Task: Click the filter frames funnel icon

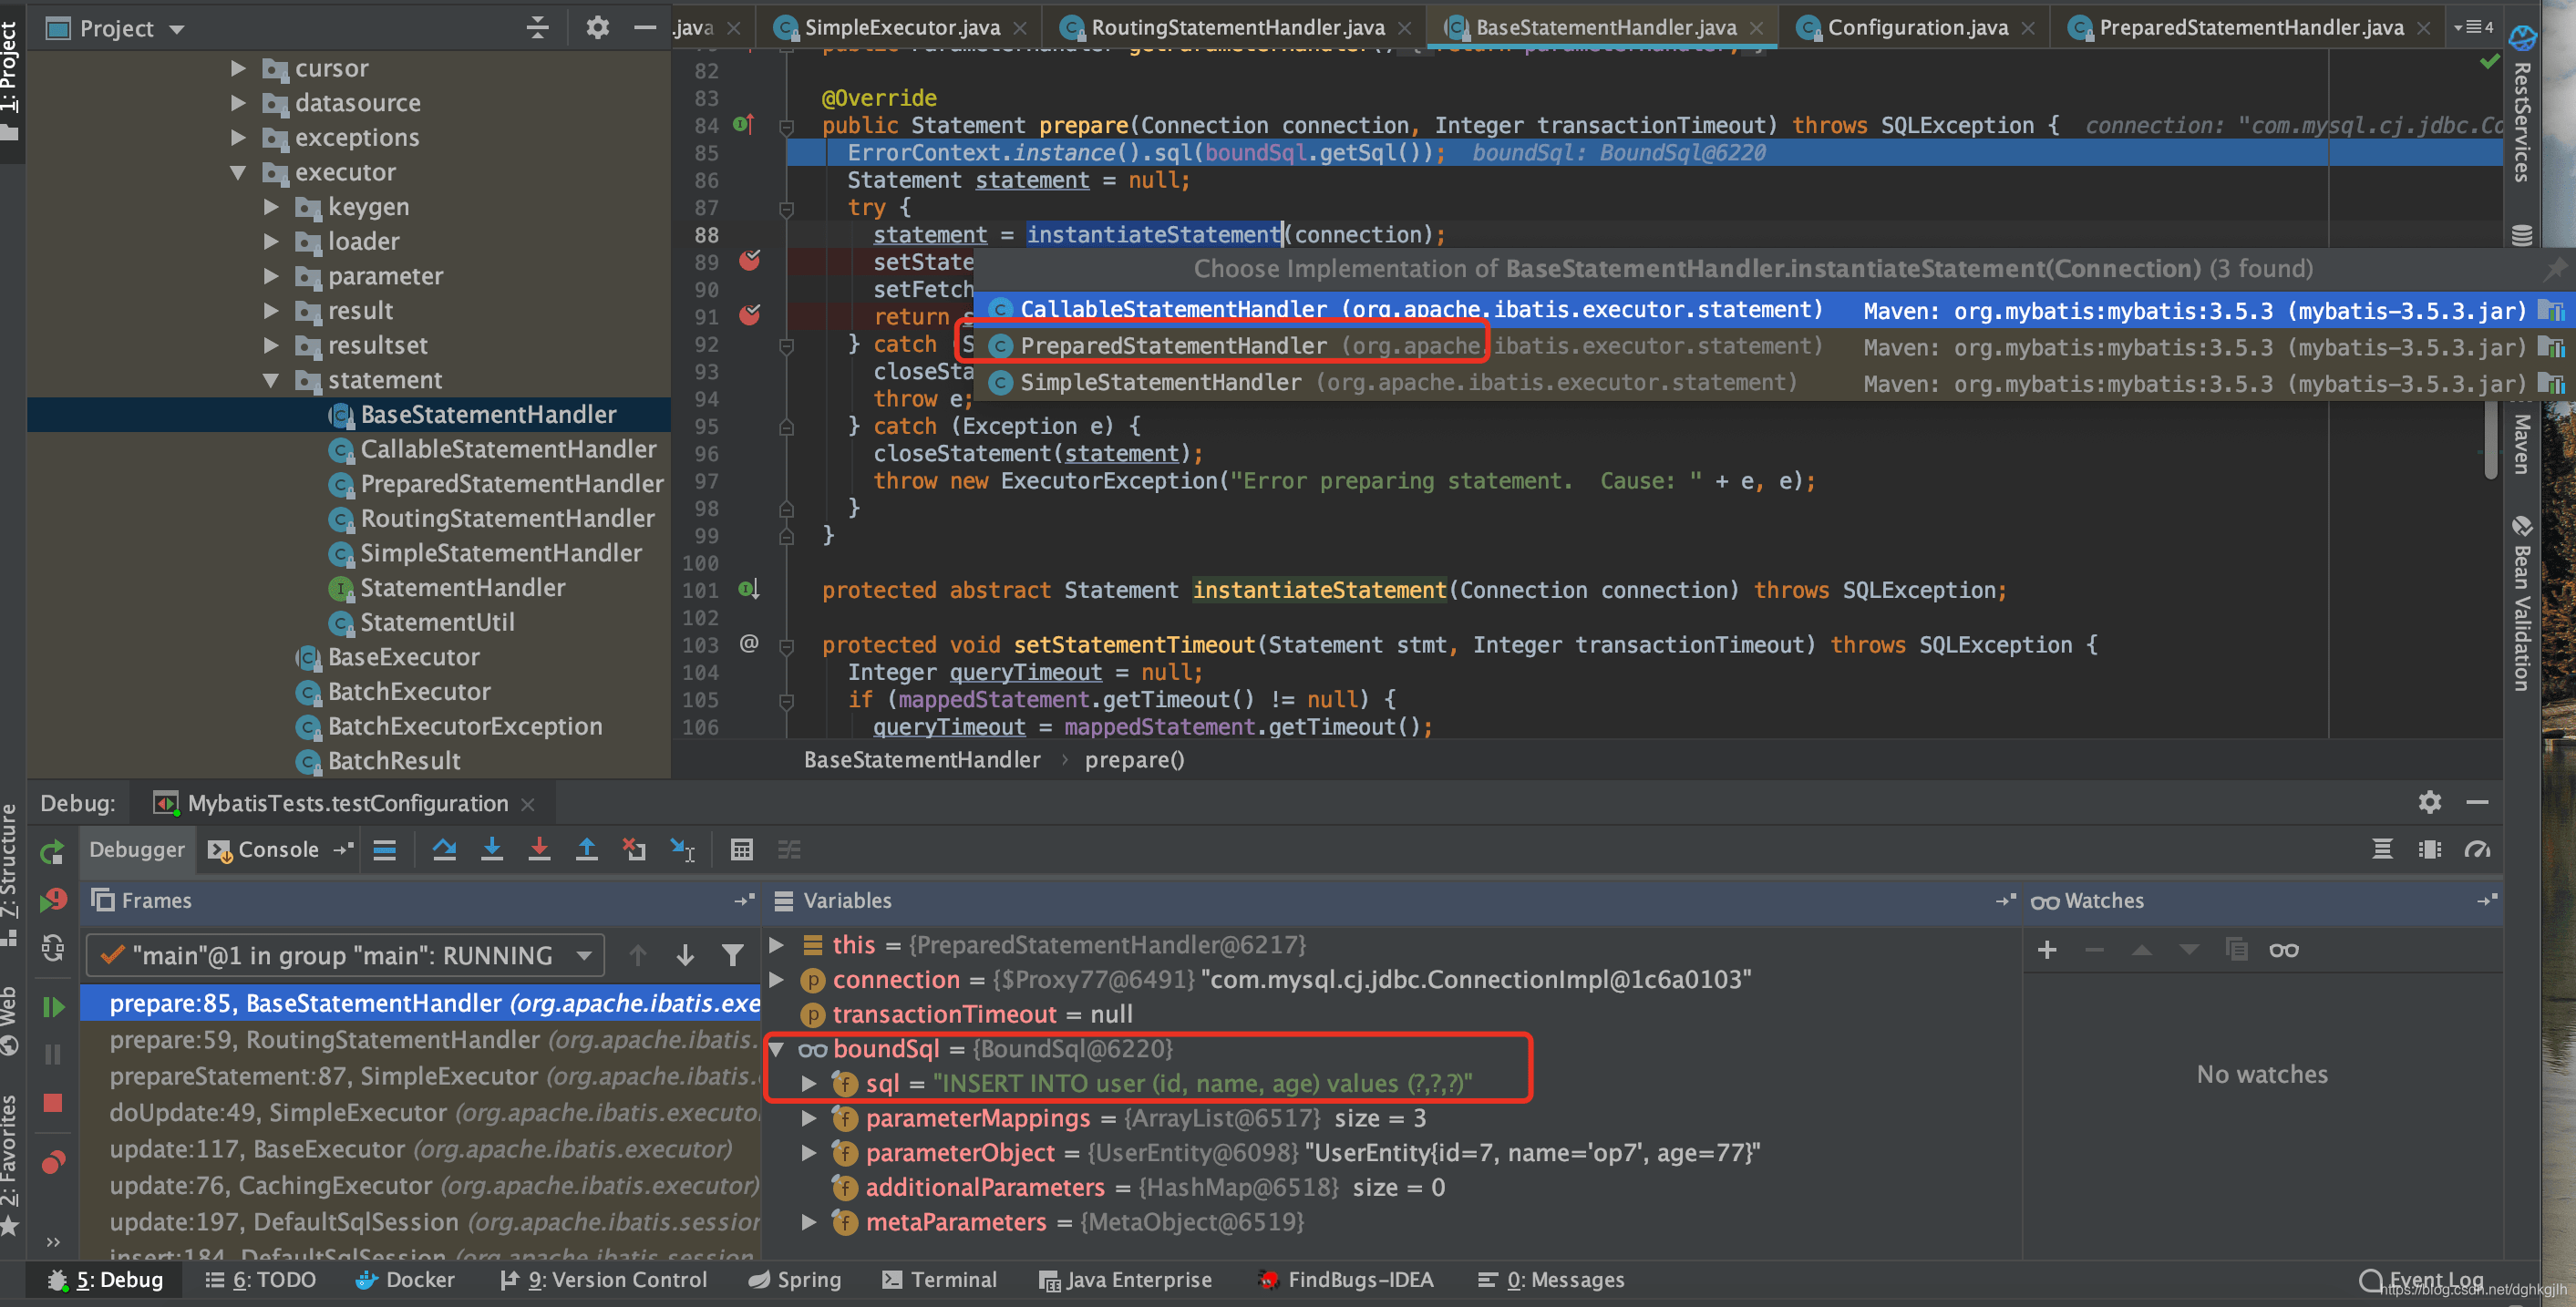Action: pos(732,956)
